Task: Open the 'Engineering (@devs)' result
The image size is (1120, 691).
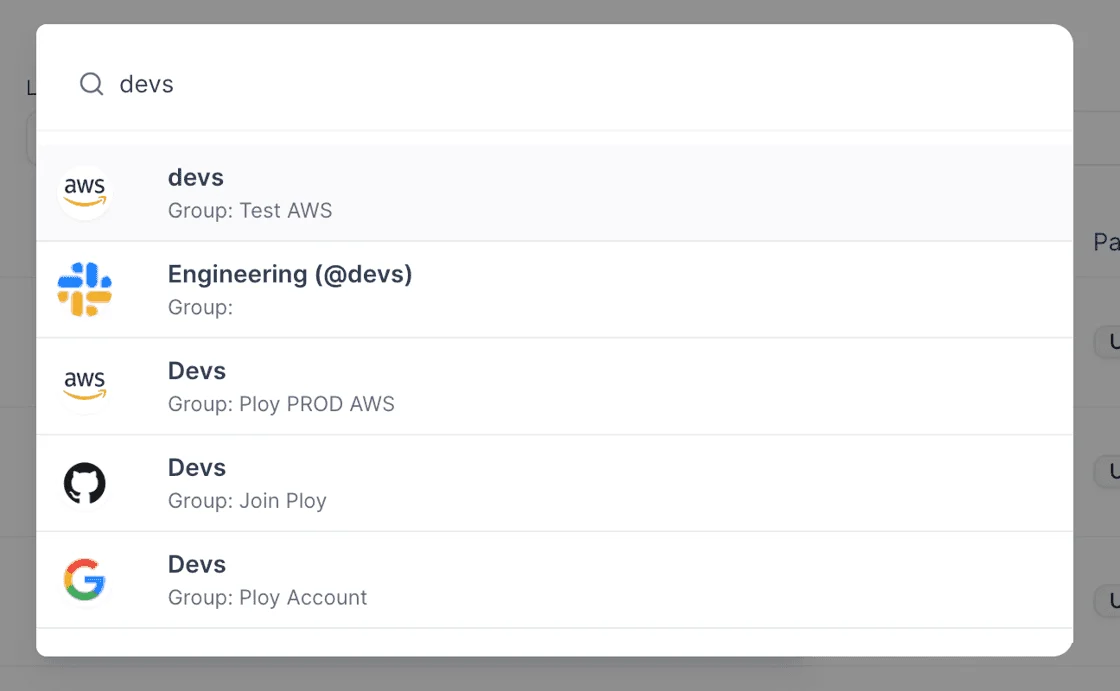Action: click(290, 274)
